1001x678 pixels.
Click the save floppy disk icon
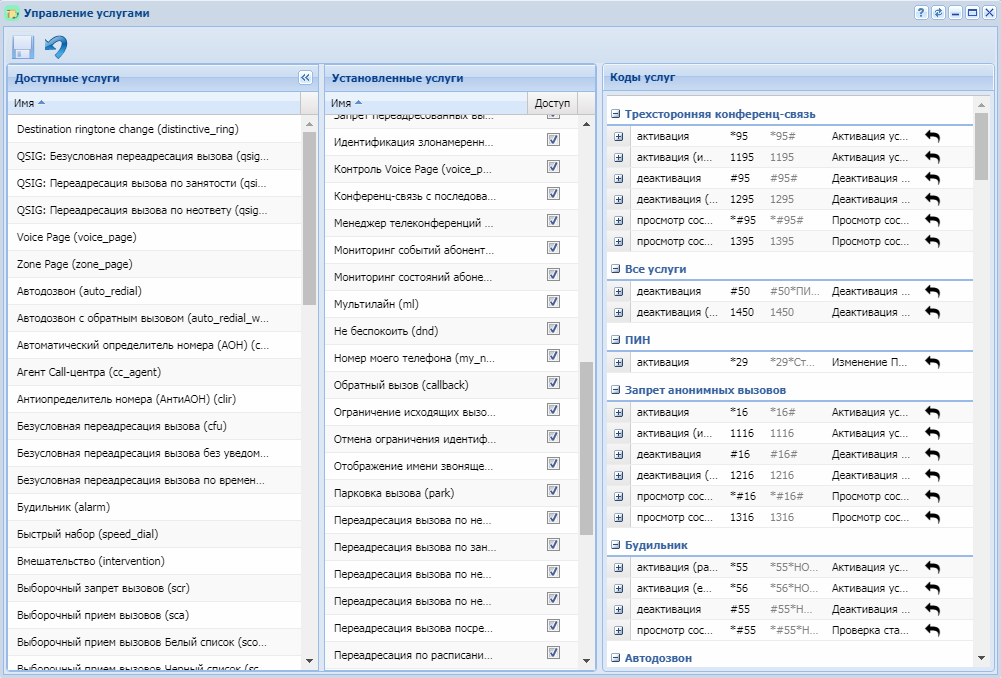pyautogui.click(x=22, y=47)
